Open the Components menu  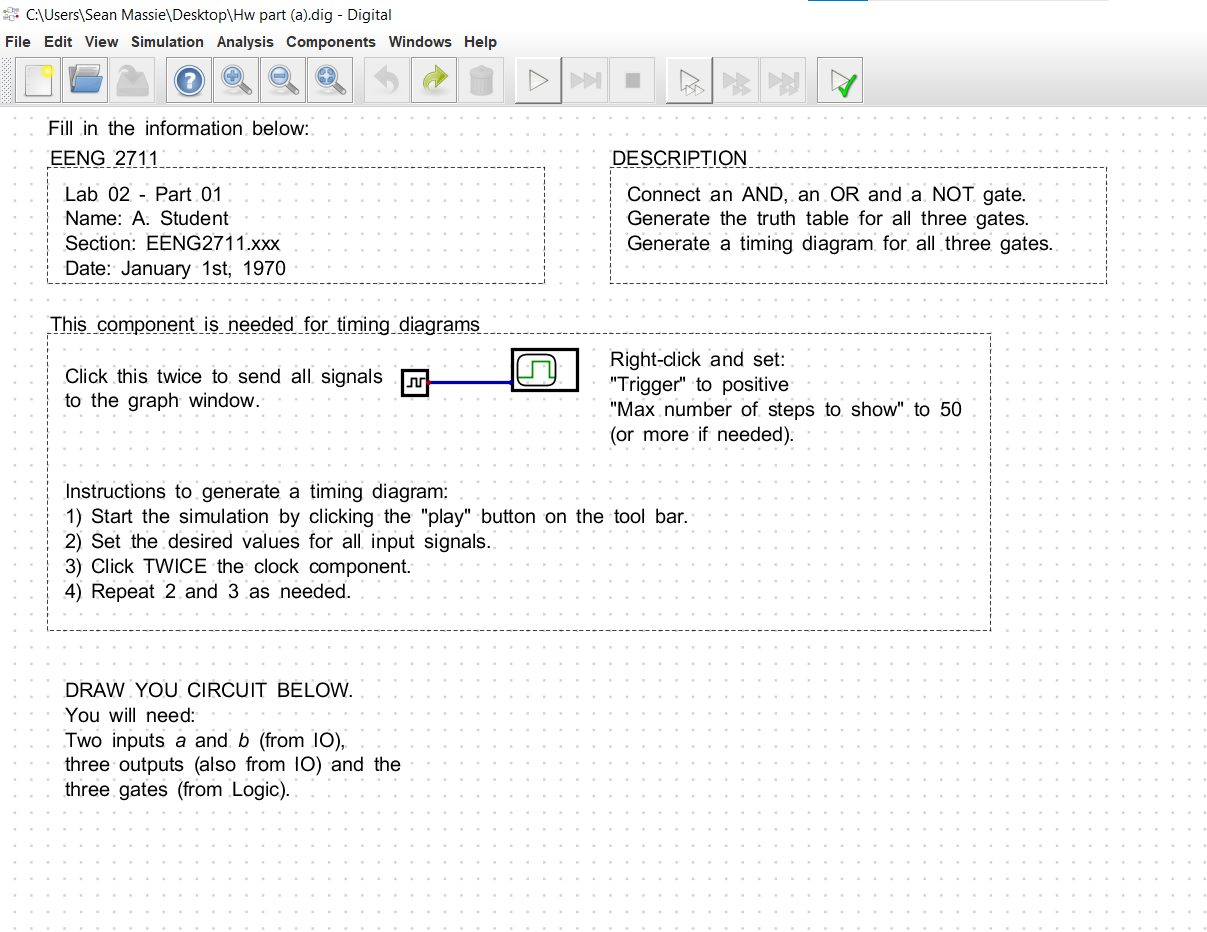(x=331, y=42)
